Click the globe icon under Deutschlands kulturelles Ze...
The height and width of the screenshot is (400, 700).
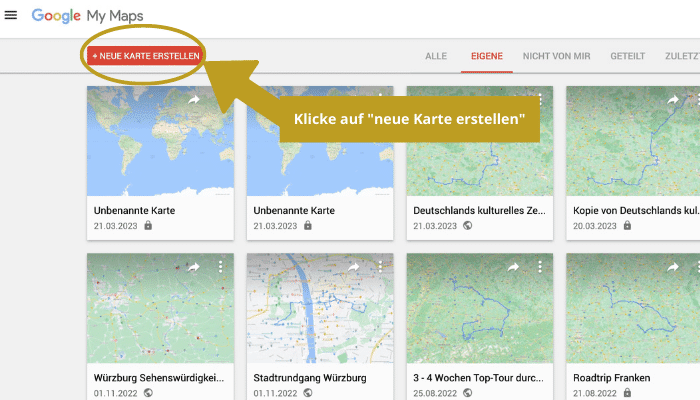pos(467,225)
